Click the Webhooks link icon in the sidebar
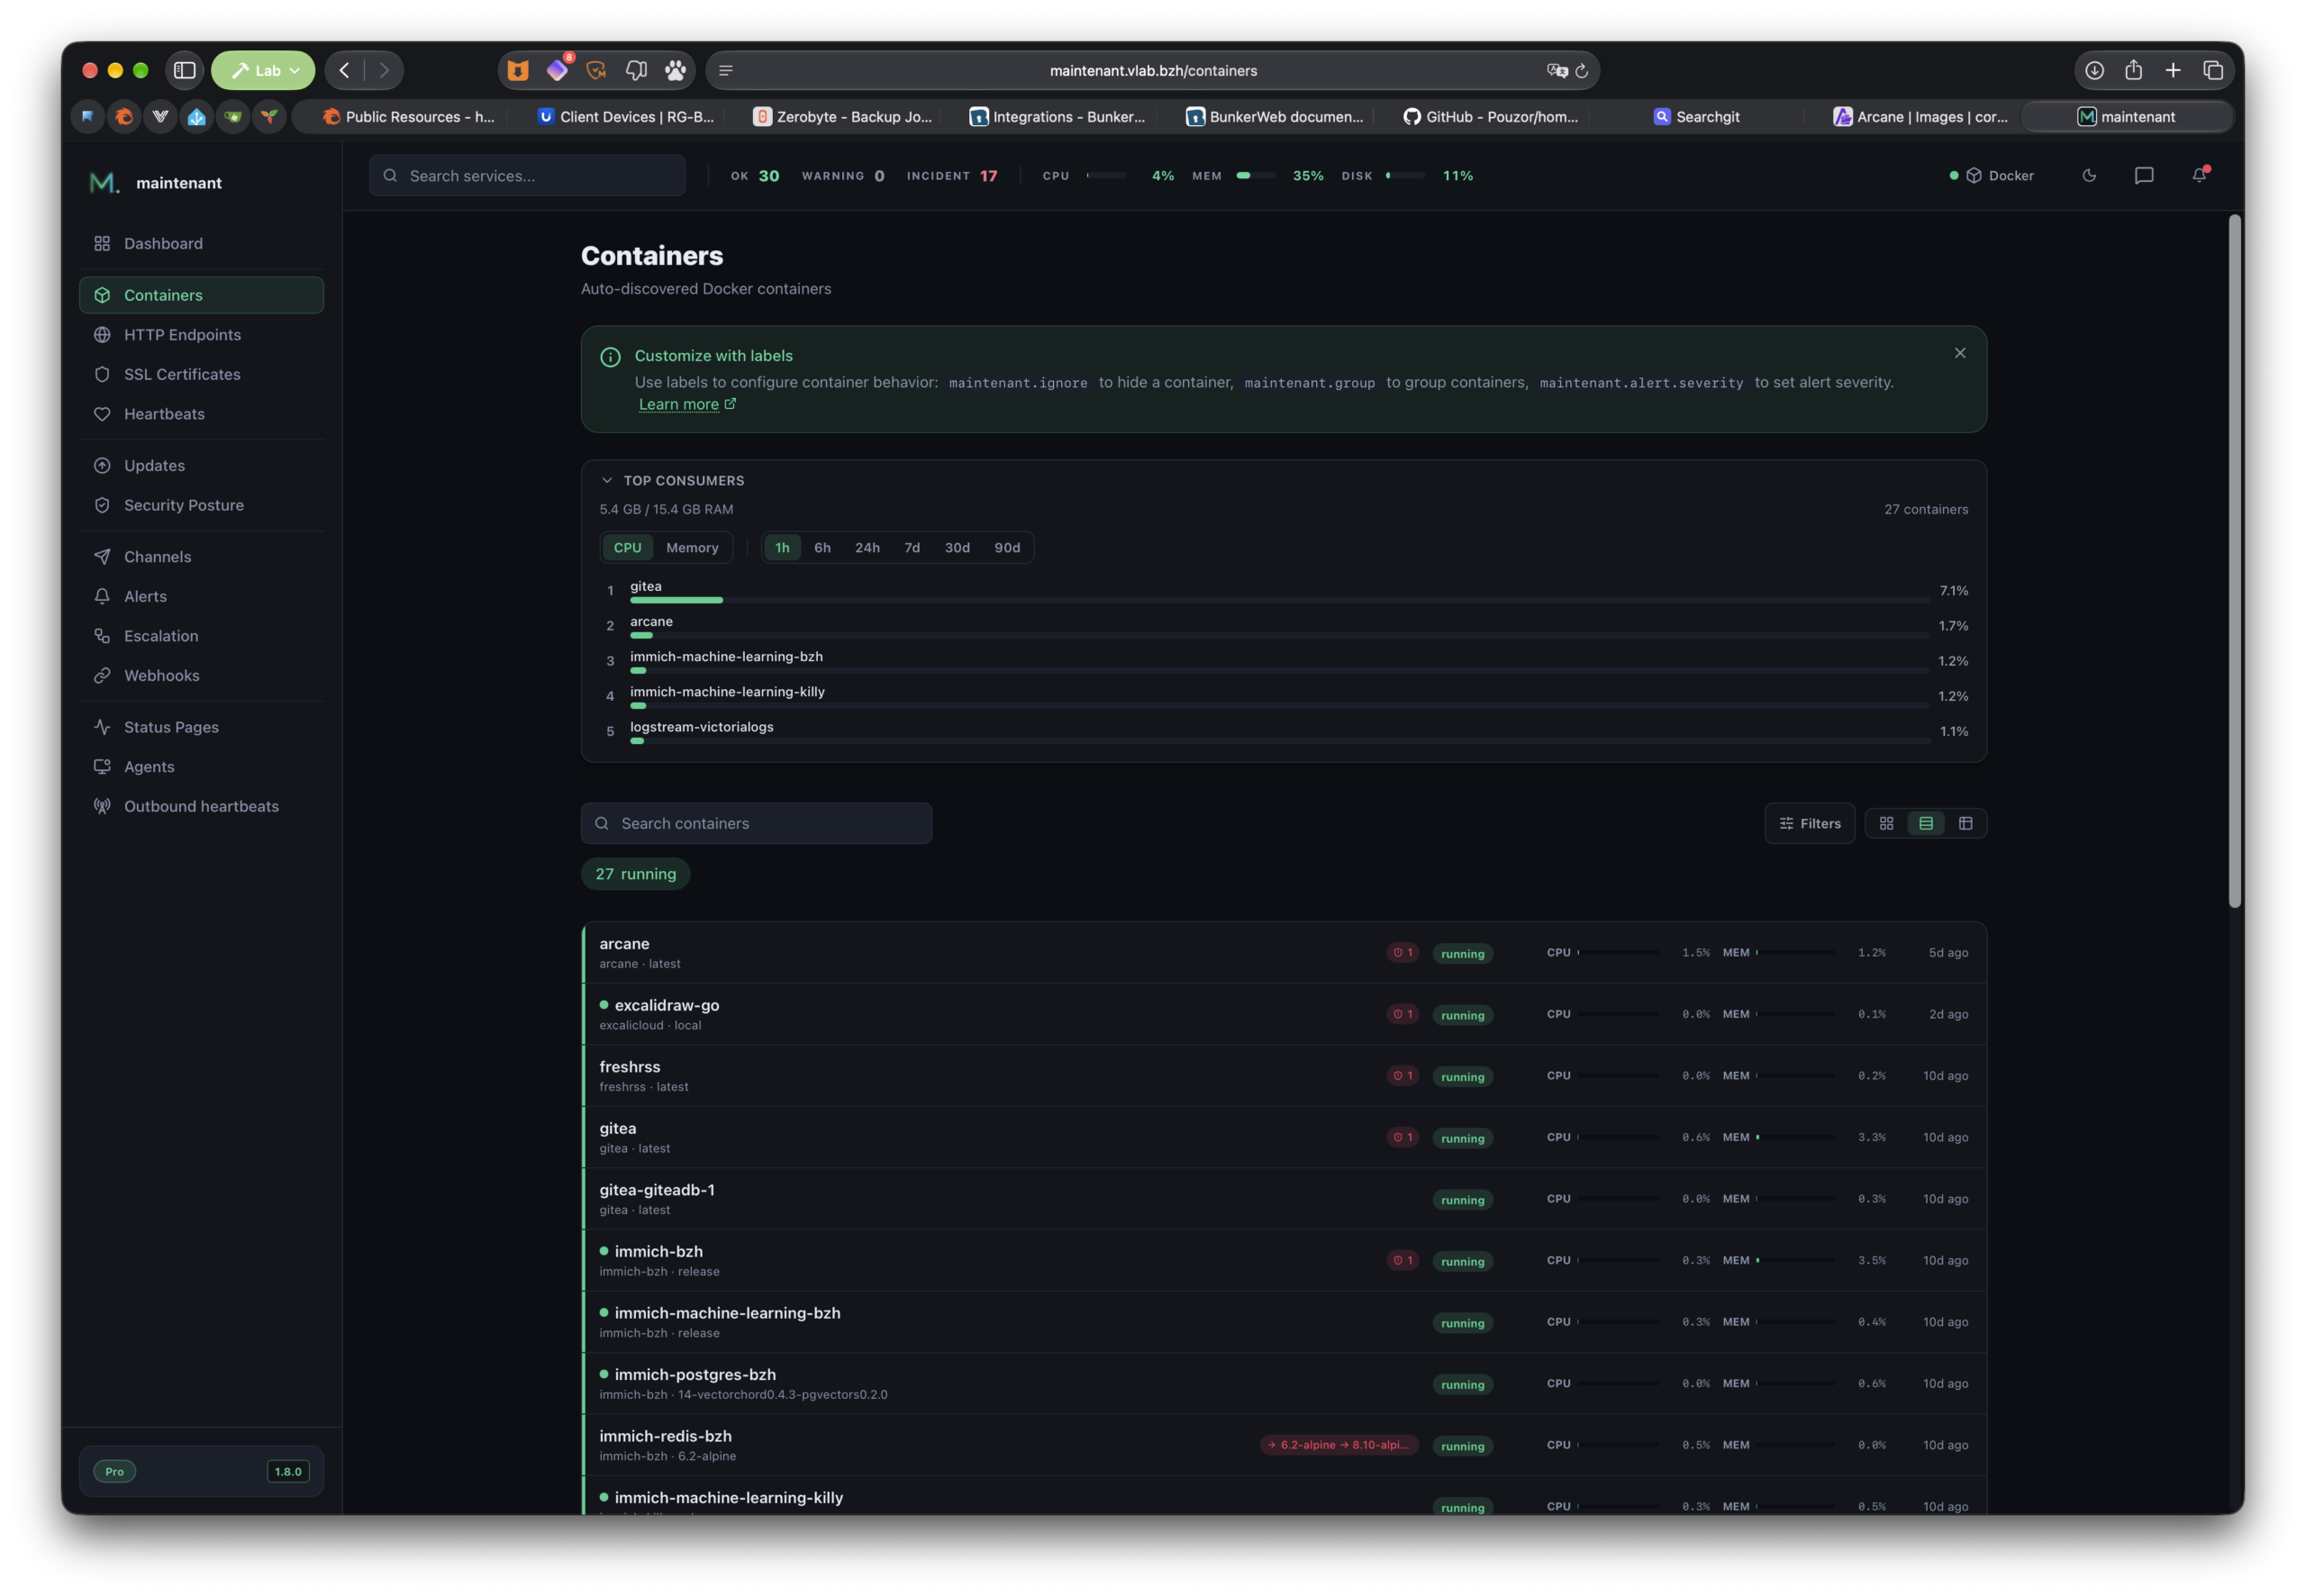2306x1596 pixels. click(x=102, y=676)
